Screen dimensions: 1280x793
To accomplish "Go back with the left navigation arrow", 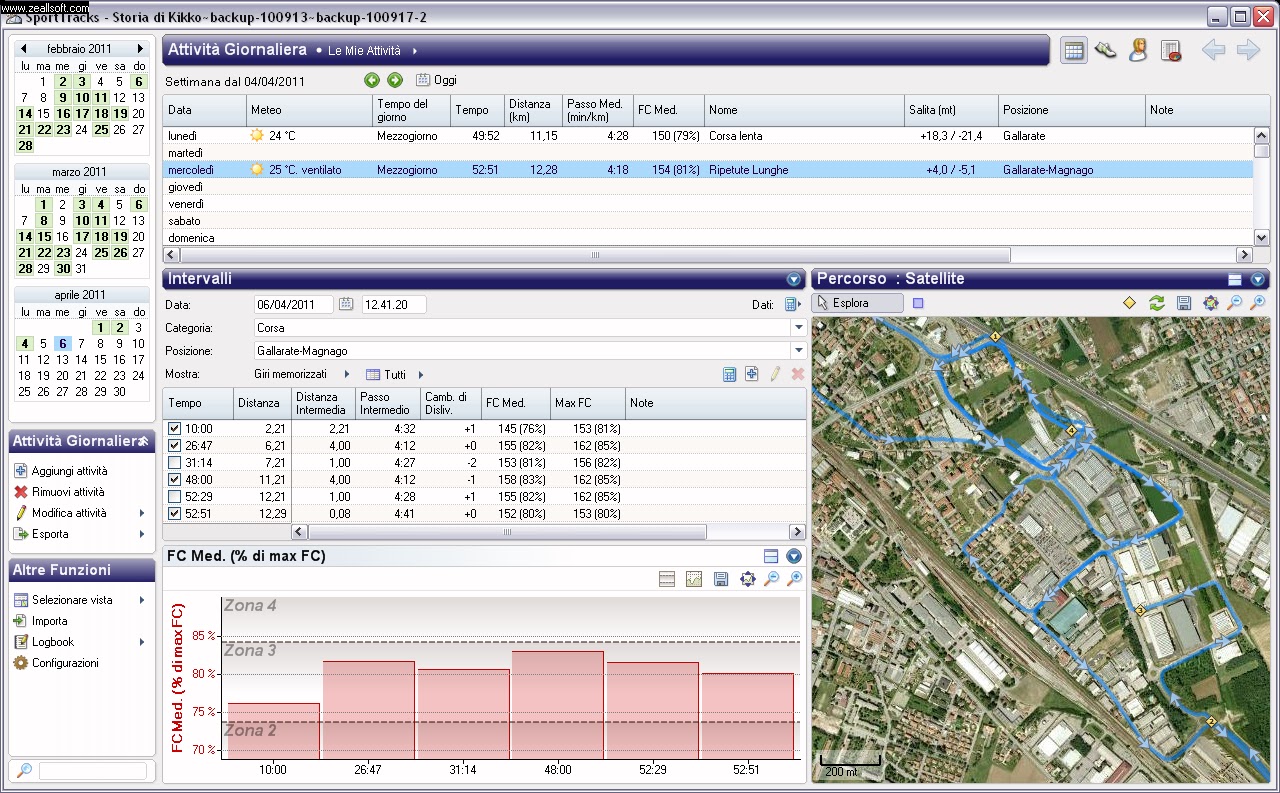I will point(1213,51).
